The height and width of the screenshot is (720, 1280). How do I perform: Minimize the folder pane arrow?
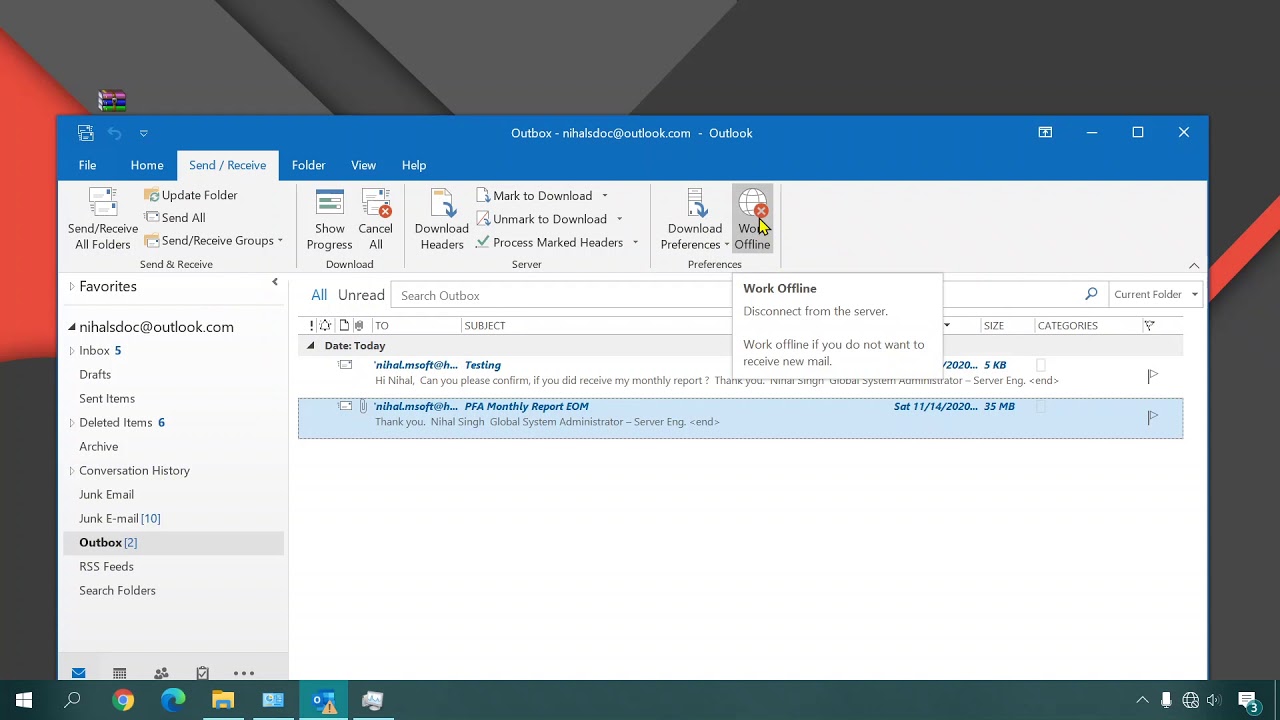pyautogui.click(x=275, y=282)
